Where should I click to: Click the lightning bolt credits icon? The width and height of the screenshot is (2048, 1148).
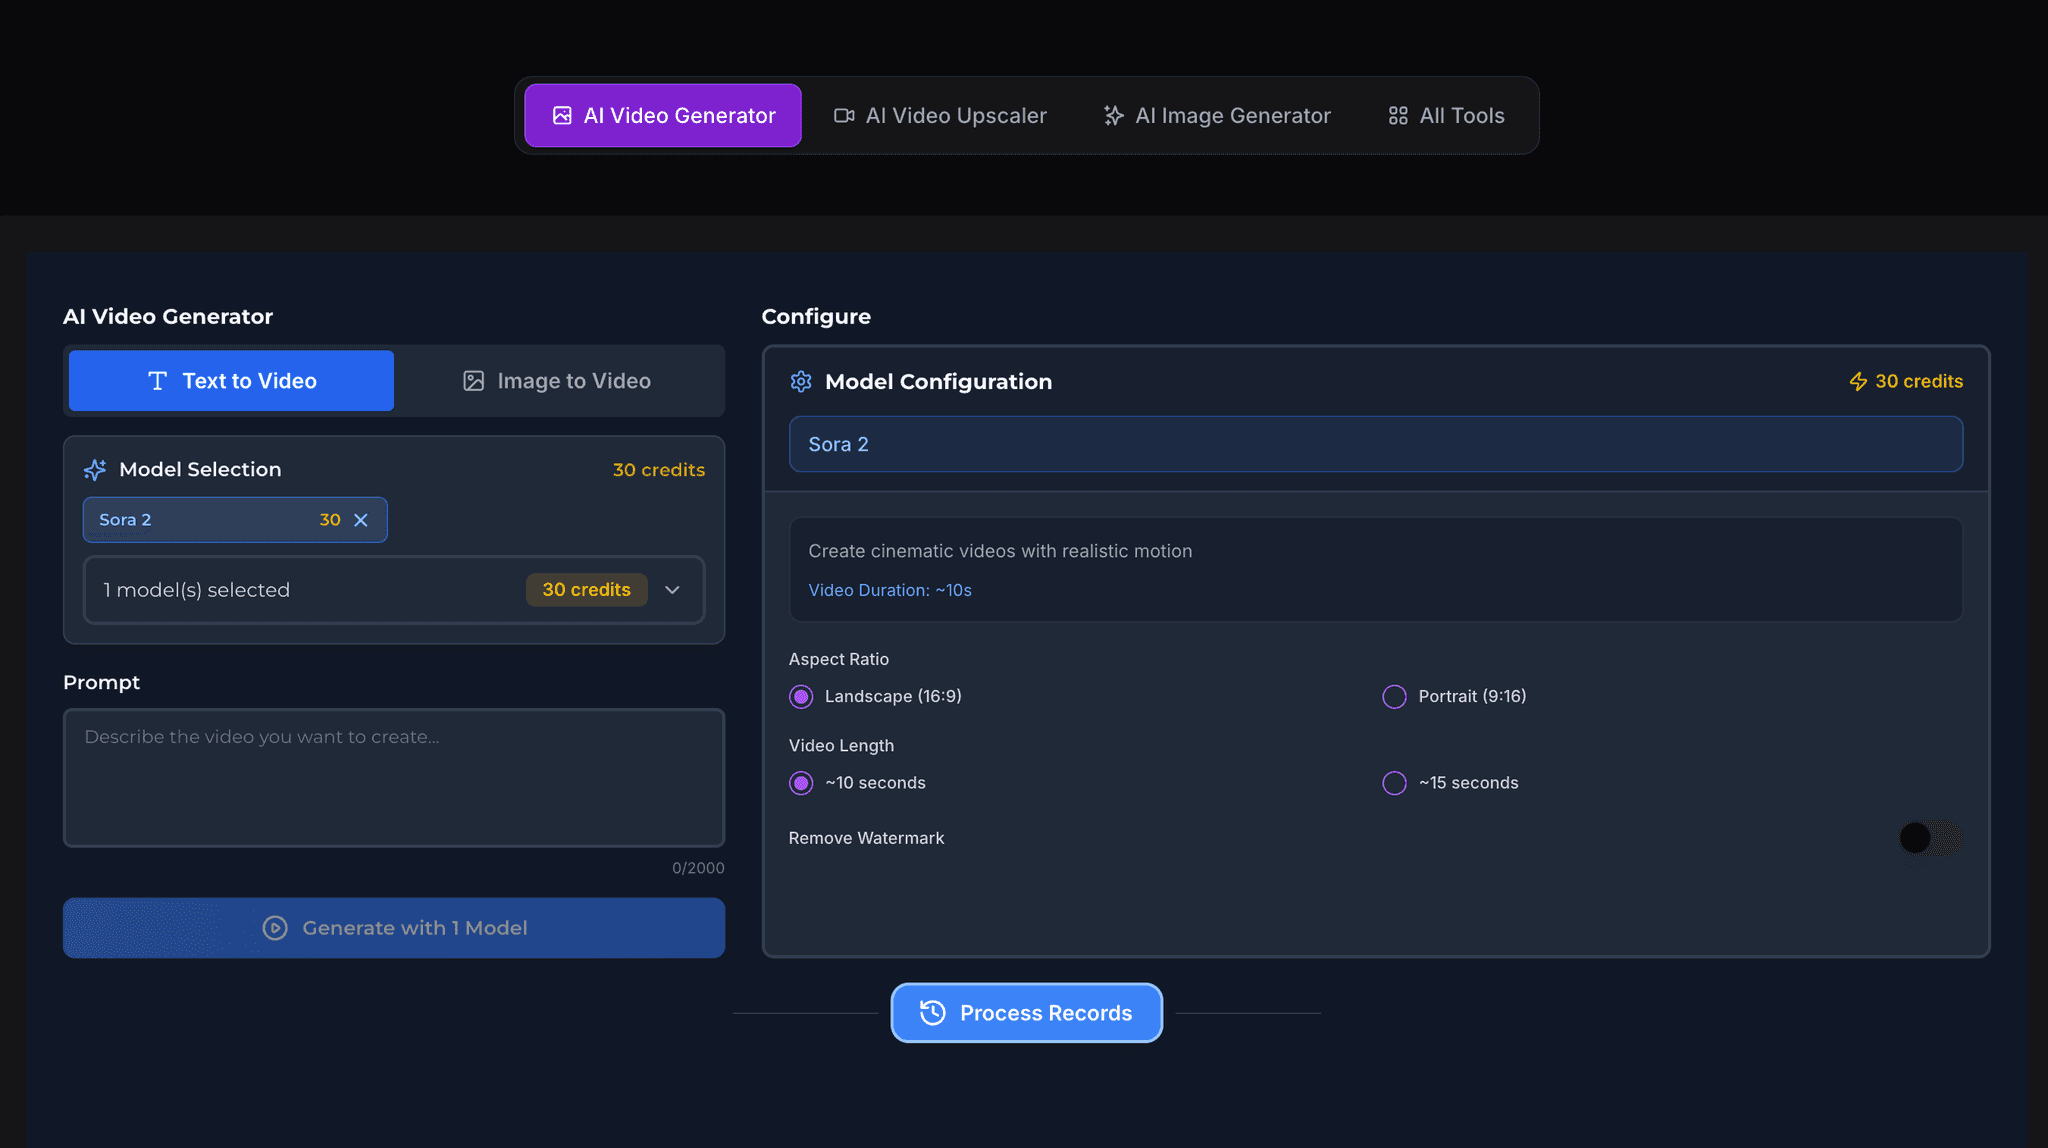[x=1857, y=382]
